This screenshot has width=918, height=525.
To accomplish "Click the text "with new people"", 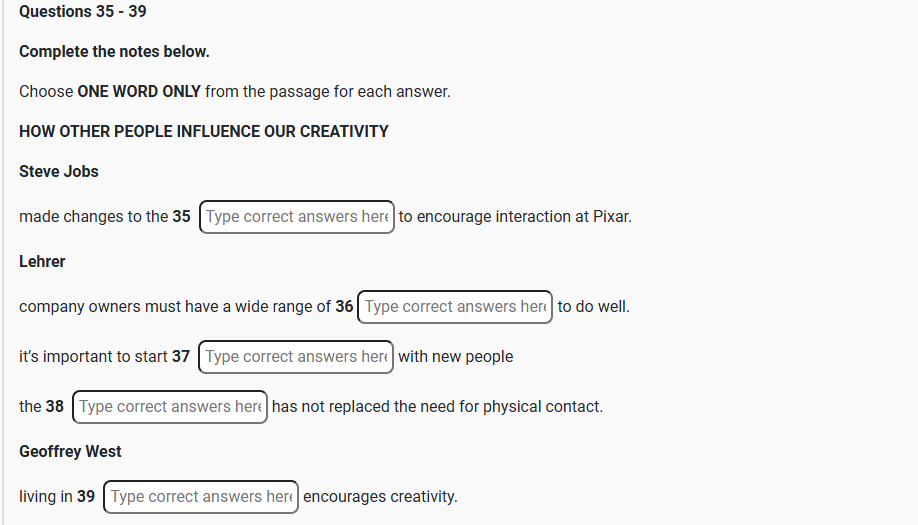I will pyautogui.click(x=455, y=357).
